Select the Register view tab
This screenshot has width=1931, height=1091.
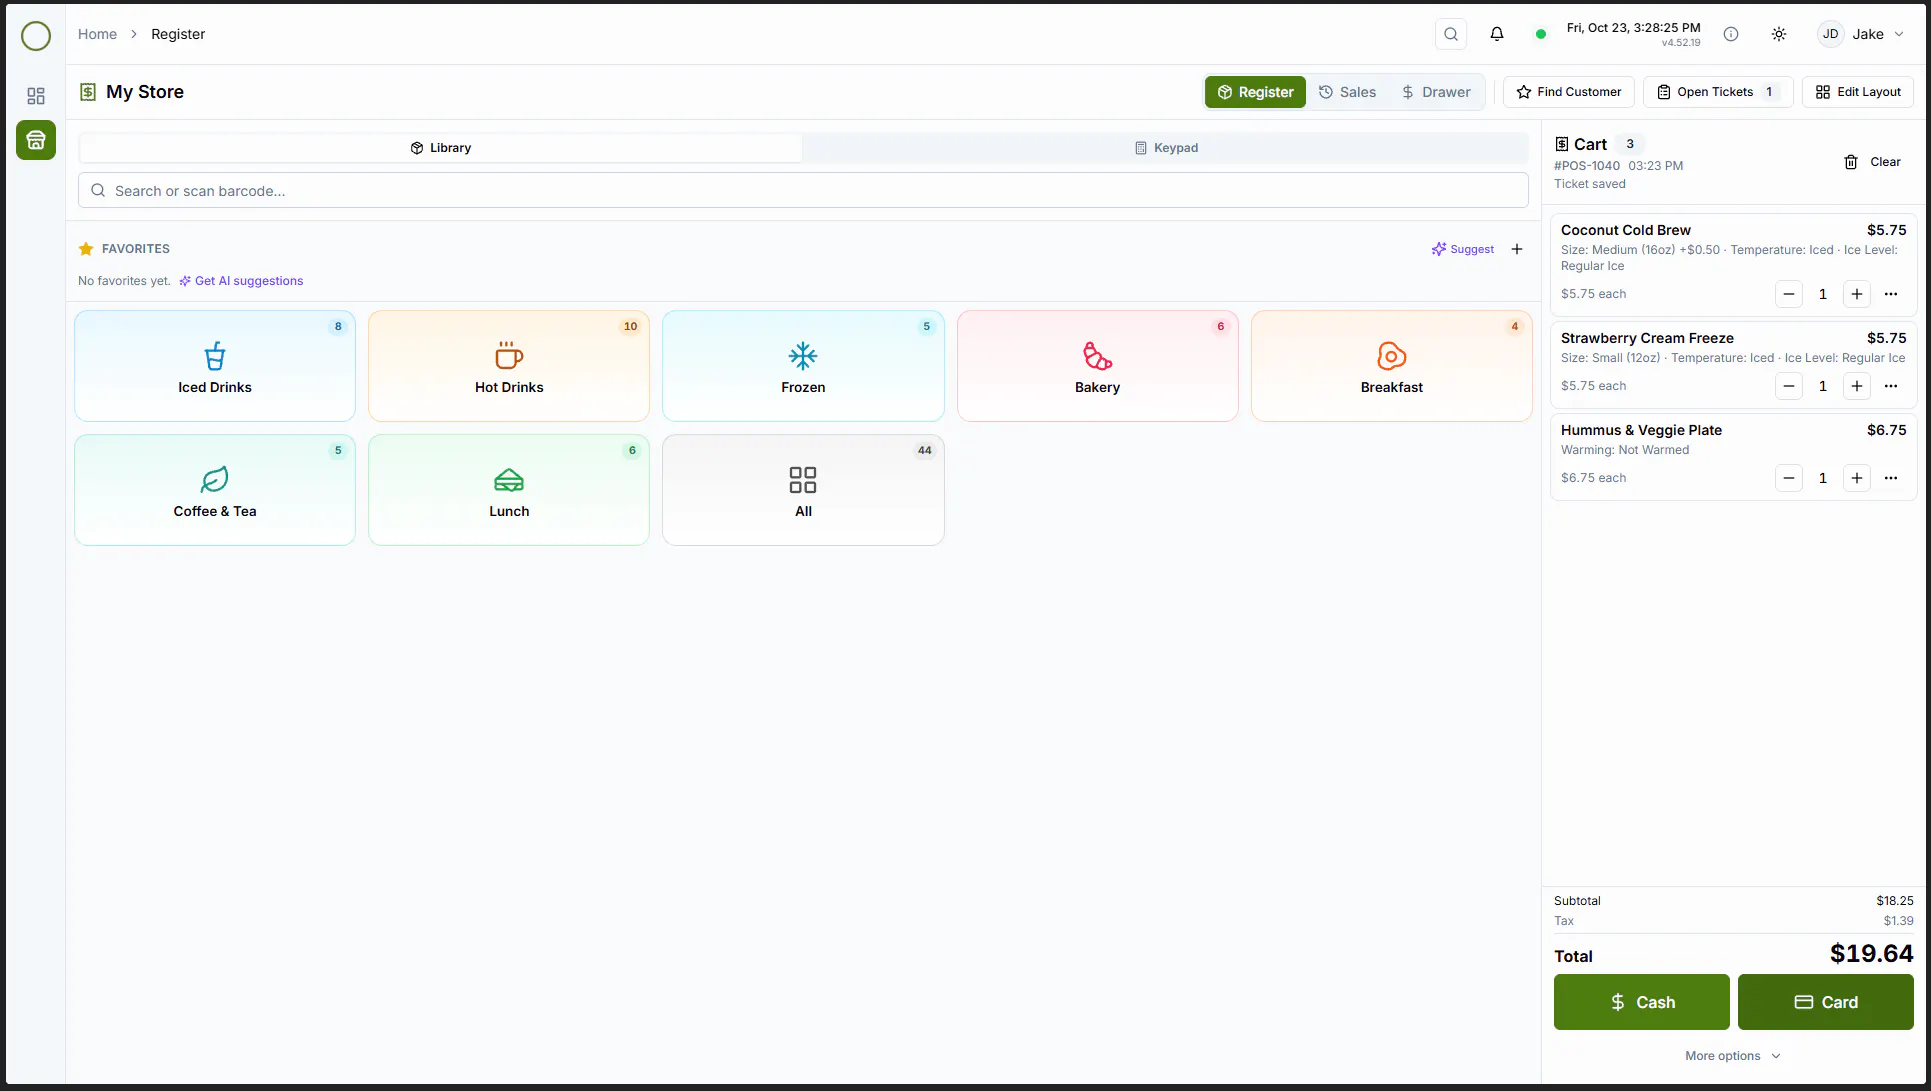pos(1255,92)
